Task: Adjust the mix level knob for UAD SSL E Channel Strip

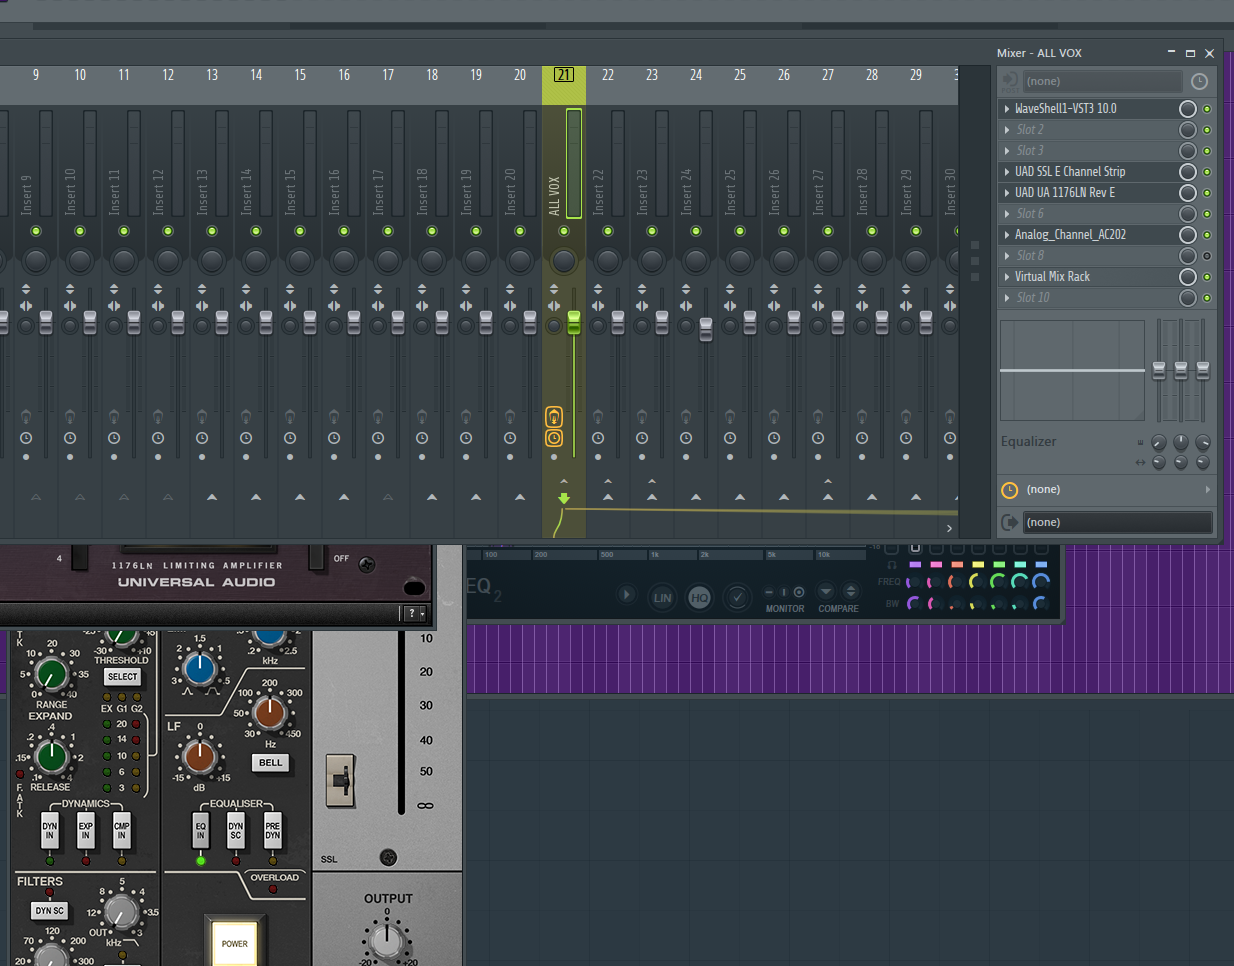Action: click(1188, 171)
